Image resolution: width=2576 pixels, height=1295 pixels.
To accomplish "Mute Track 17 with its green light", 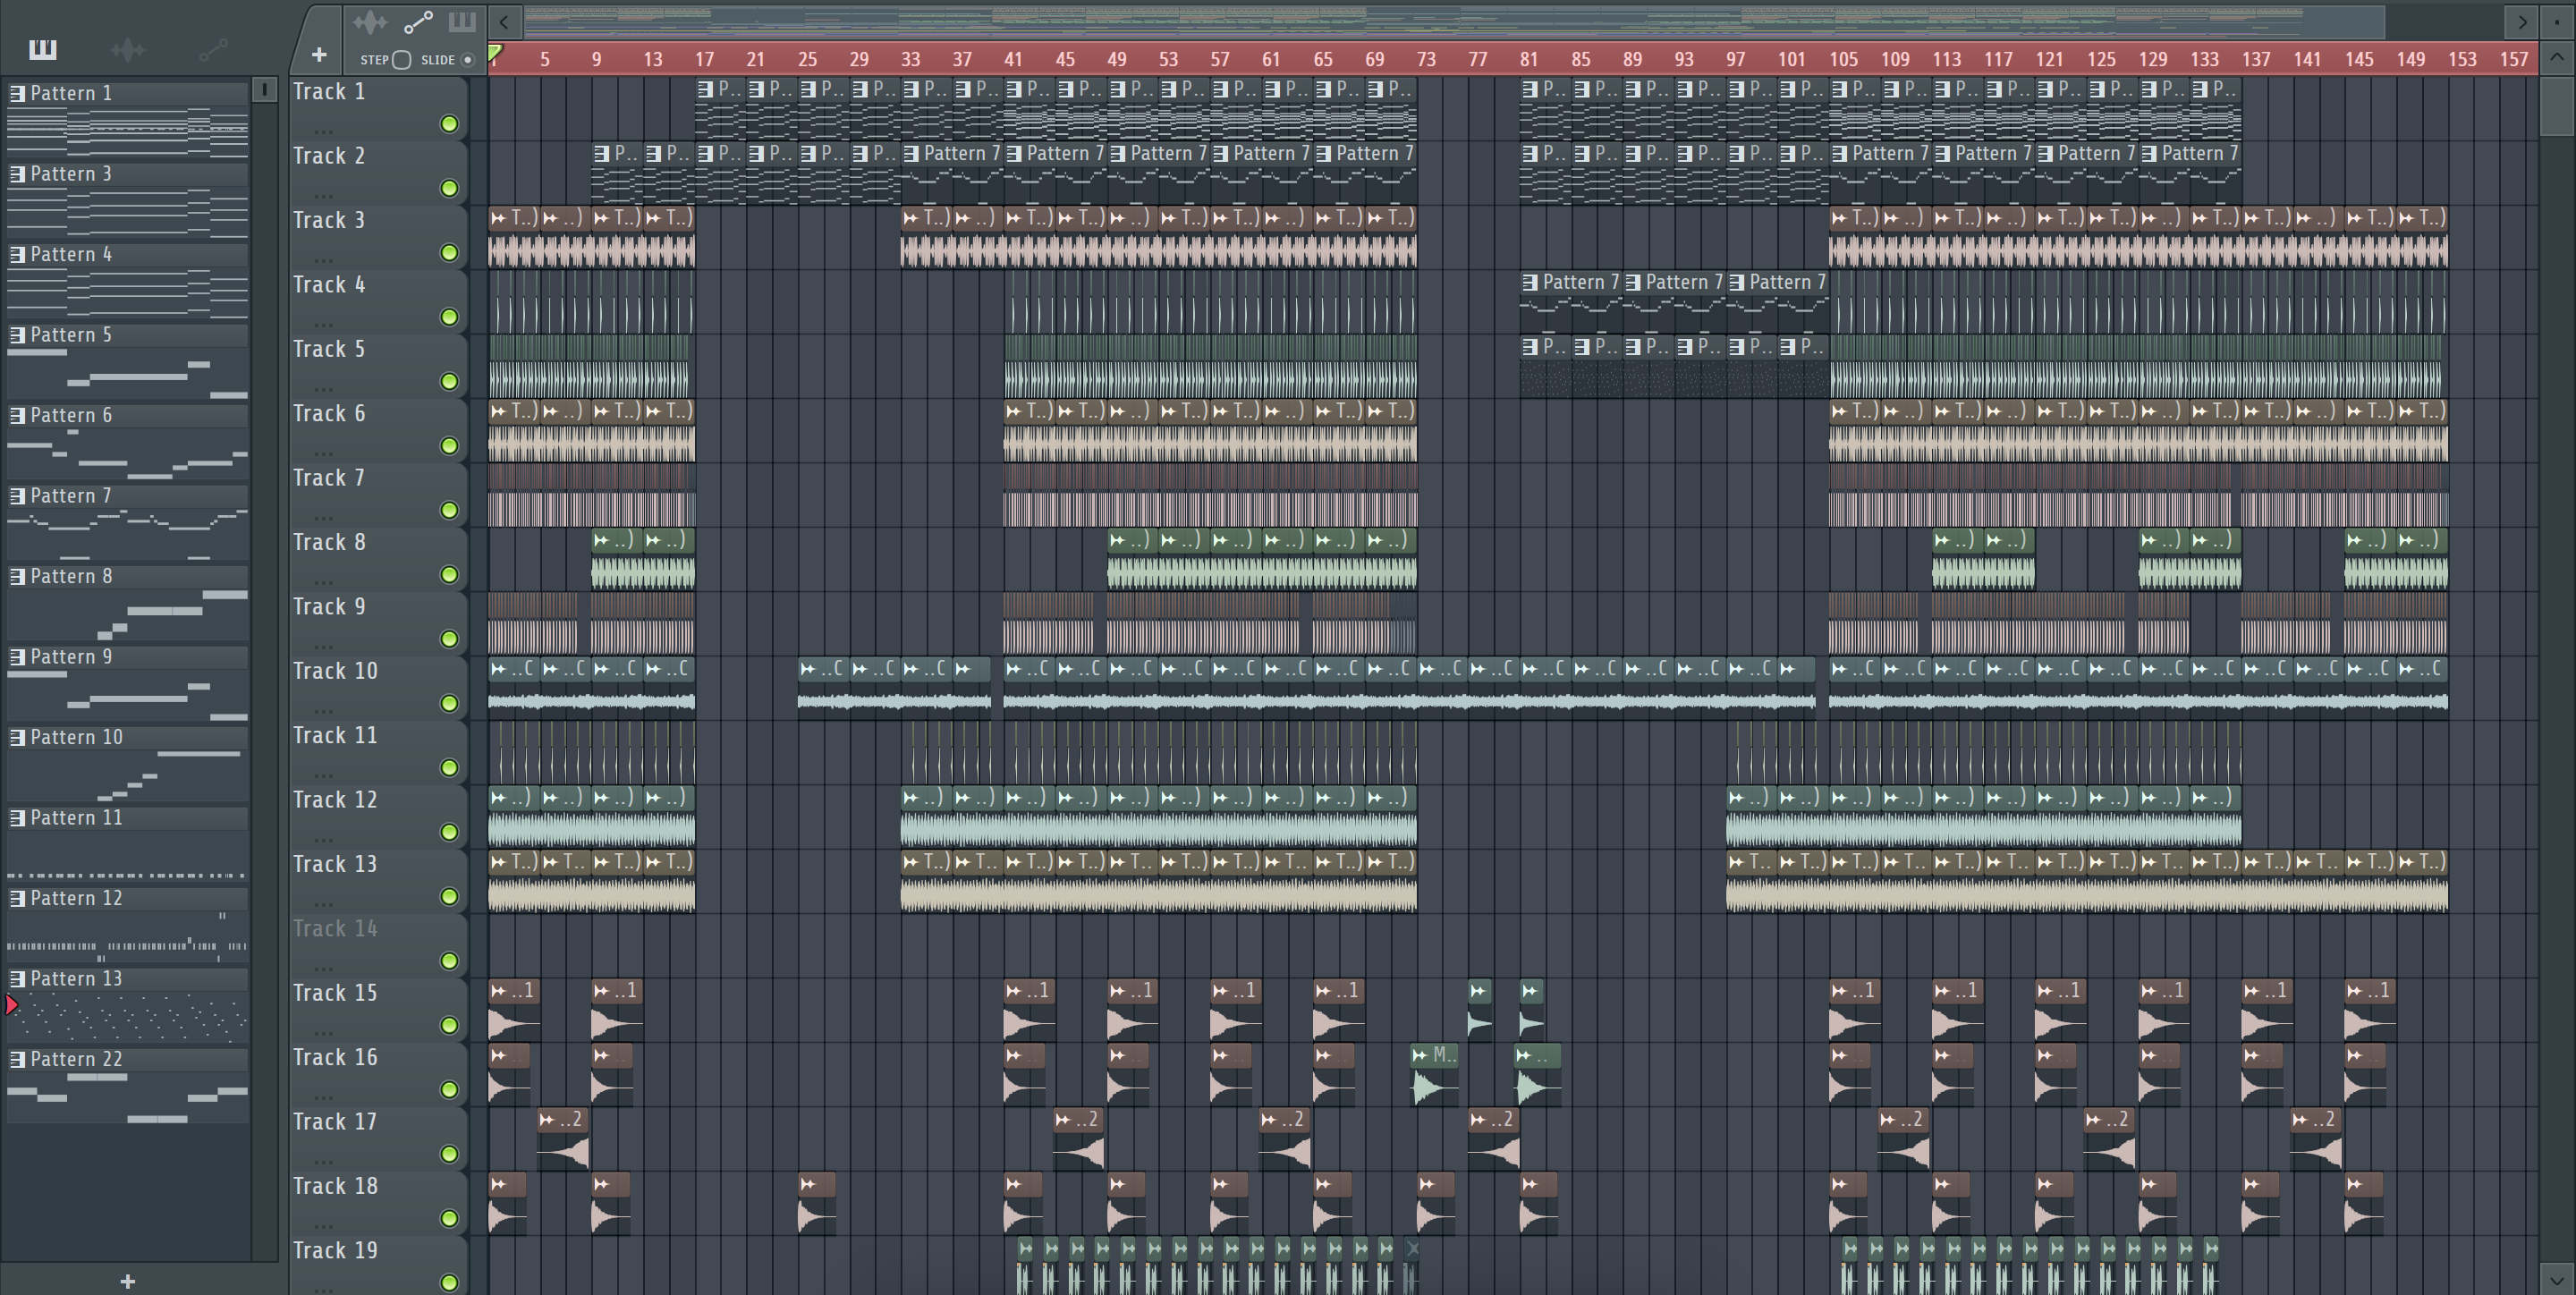I will [x=450, y=1154].
